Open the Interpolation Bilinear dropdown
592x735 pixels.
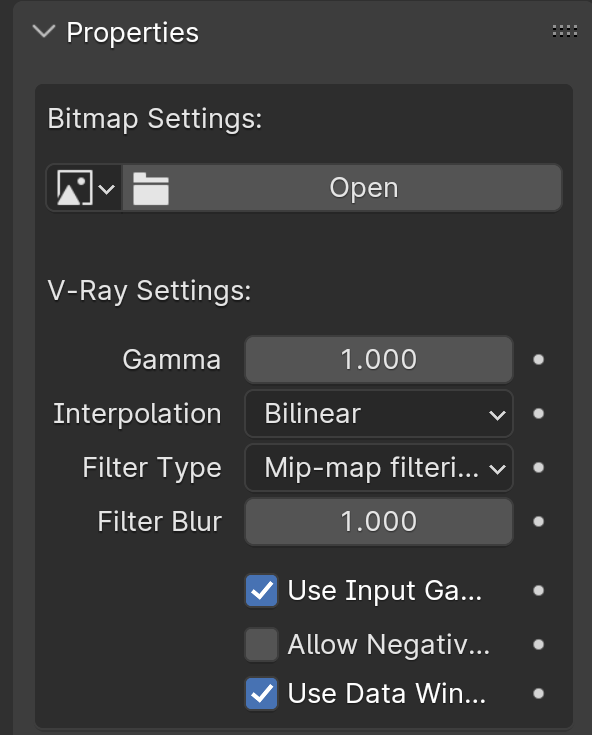tap(379, 413)
